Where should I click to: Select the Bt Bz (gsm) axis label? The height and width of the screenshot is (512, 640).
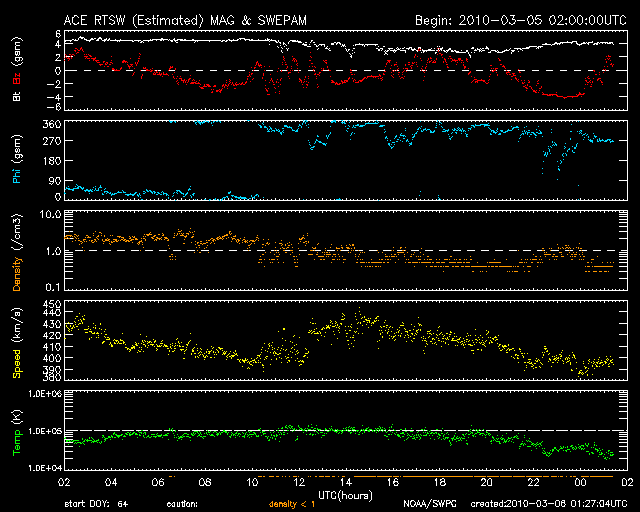16,72
